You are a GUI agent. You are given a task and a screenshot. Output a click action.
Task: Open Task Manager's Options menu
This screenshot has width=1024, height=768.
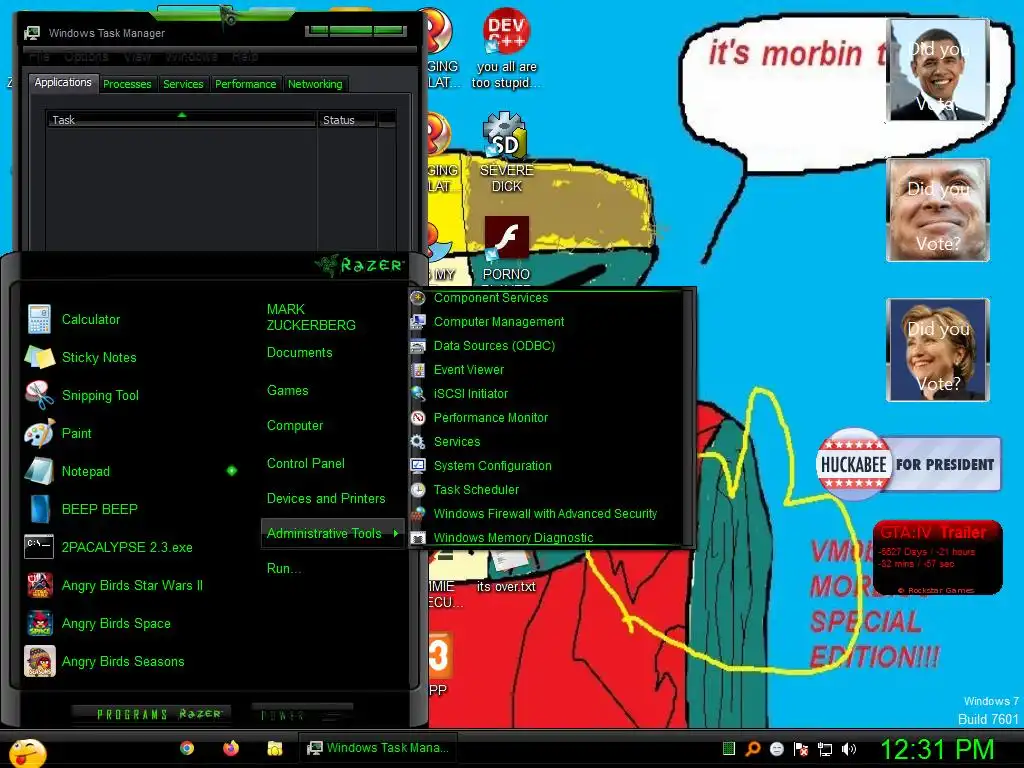point(87,57)
